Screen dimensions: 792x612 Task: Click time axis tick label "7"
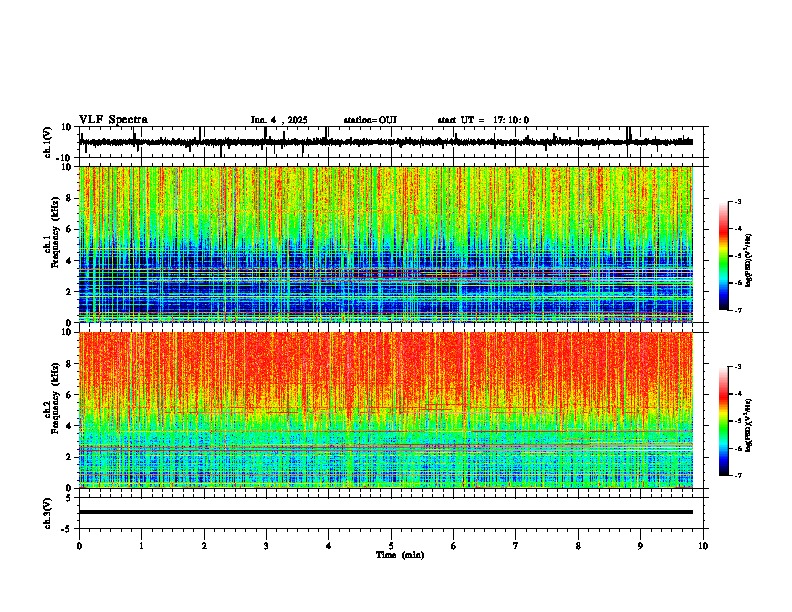coord(516,546)
